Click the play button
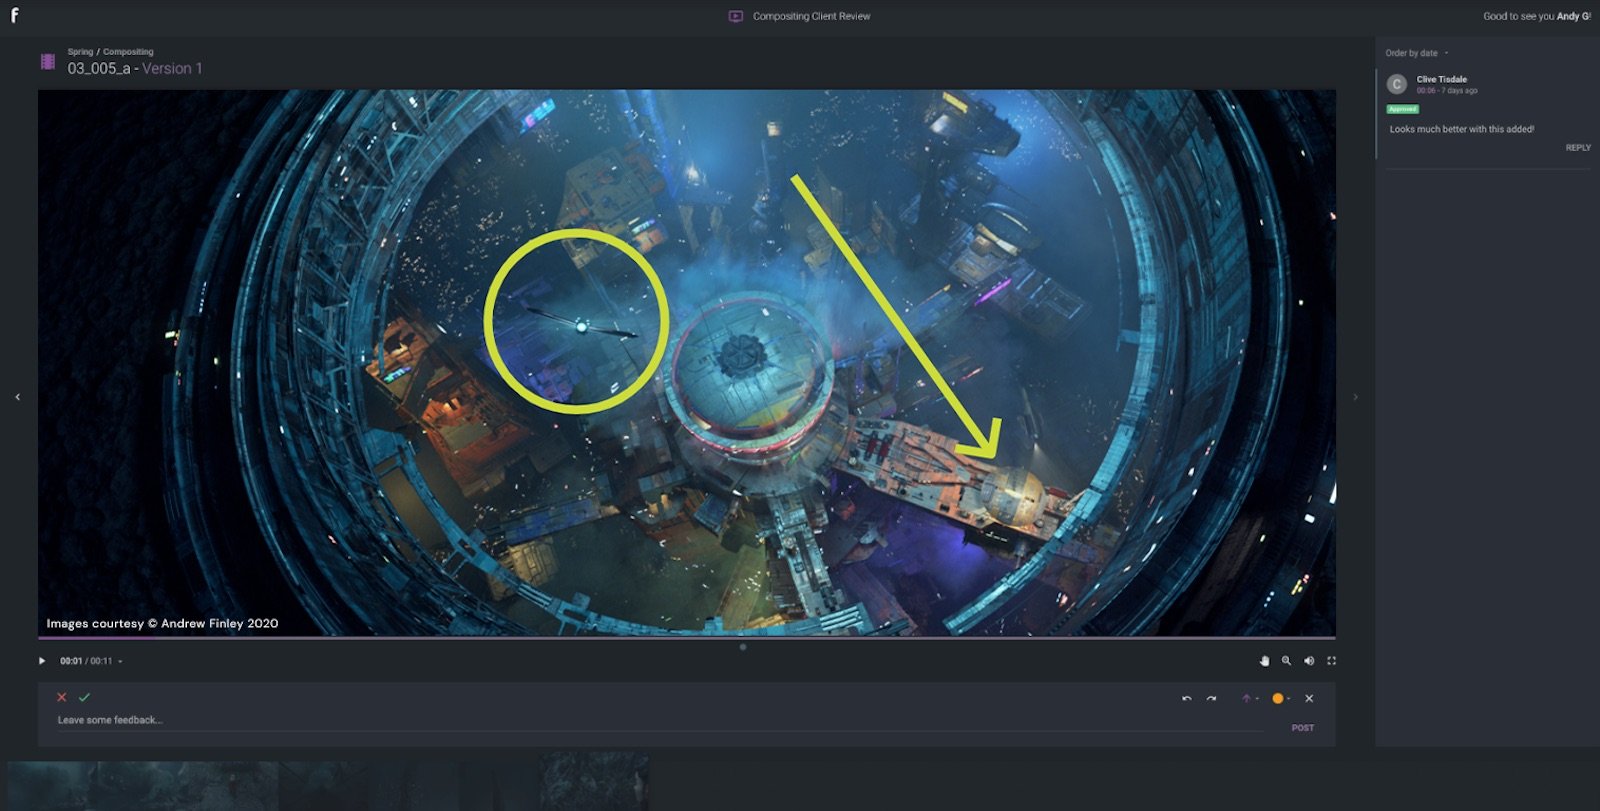The height and width of the screenshot is (811, 1600). (x=42, y=661)
